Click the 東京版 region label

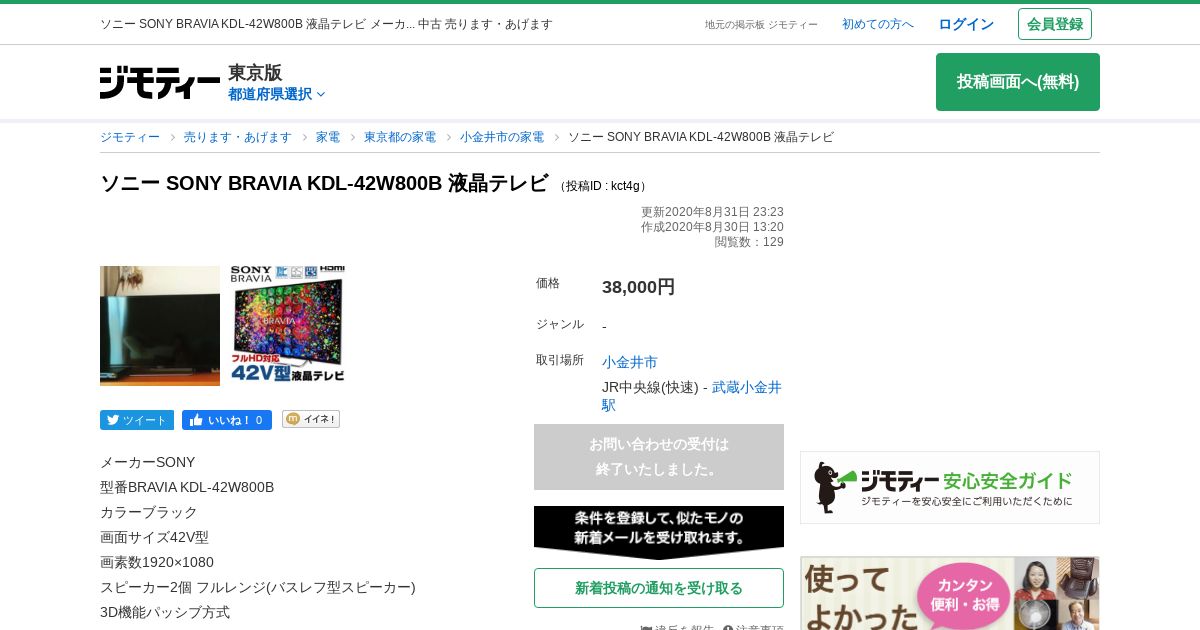pyautogui.click(x=255, y=72)
